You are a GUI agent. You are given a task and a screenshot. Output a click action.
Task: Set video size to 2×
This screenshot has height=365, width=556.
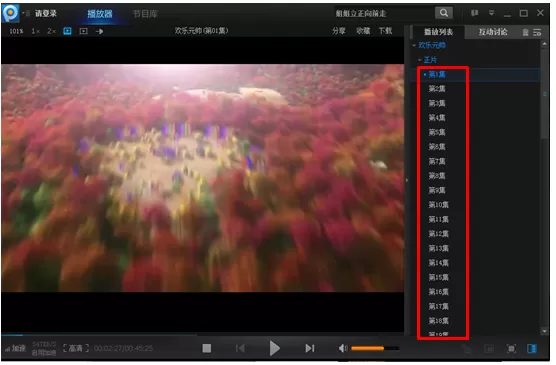(51, 31)
